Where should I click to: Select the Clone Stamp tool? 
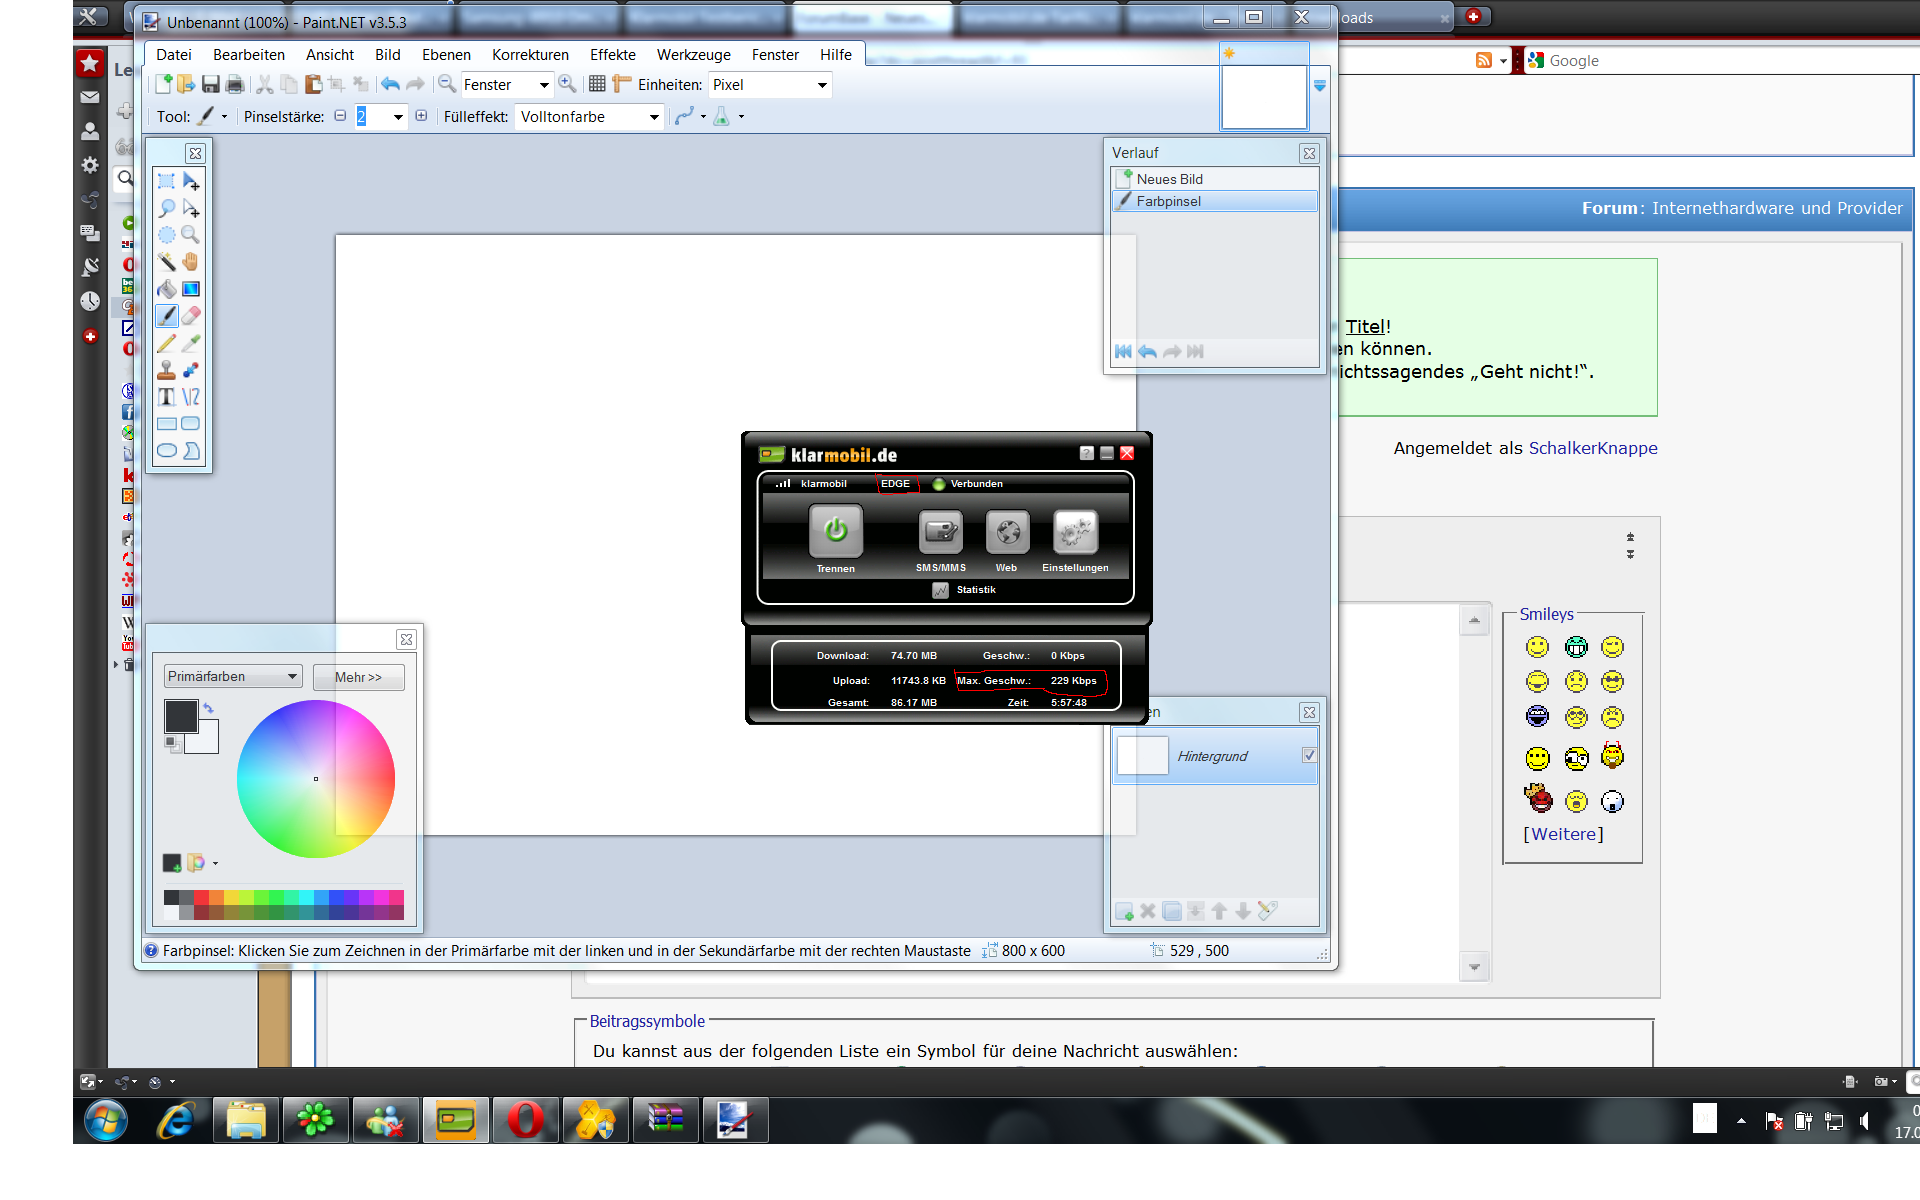[x=167, y=370]
